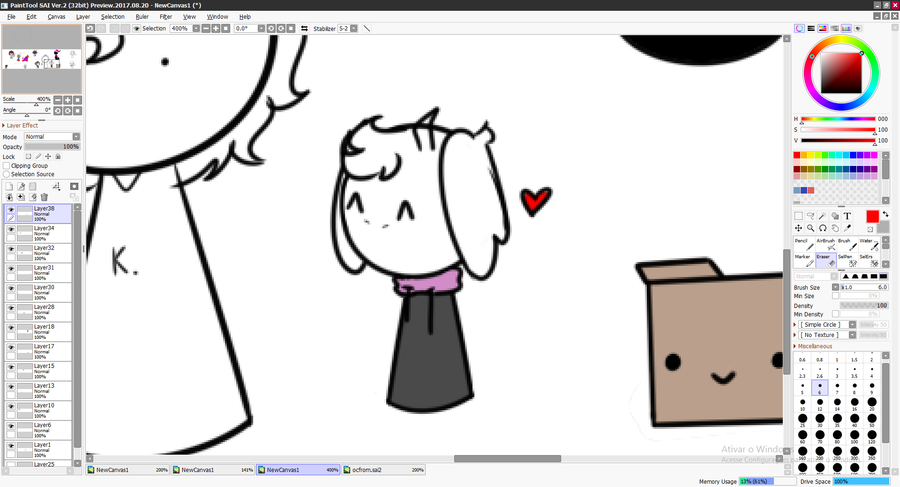Open the File menu
900x487 pixels.
[11, 17]
